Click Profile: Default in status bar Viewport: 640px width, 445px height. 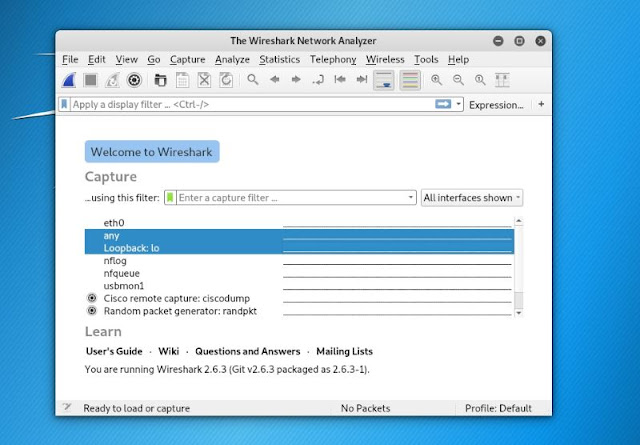point(498,408)
